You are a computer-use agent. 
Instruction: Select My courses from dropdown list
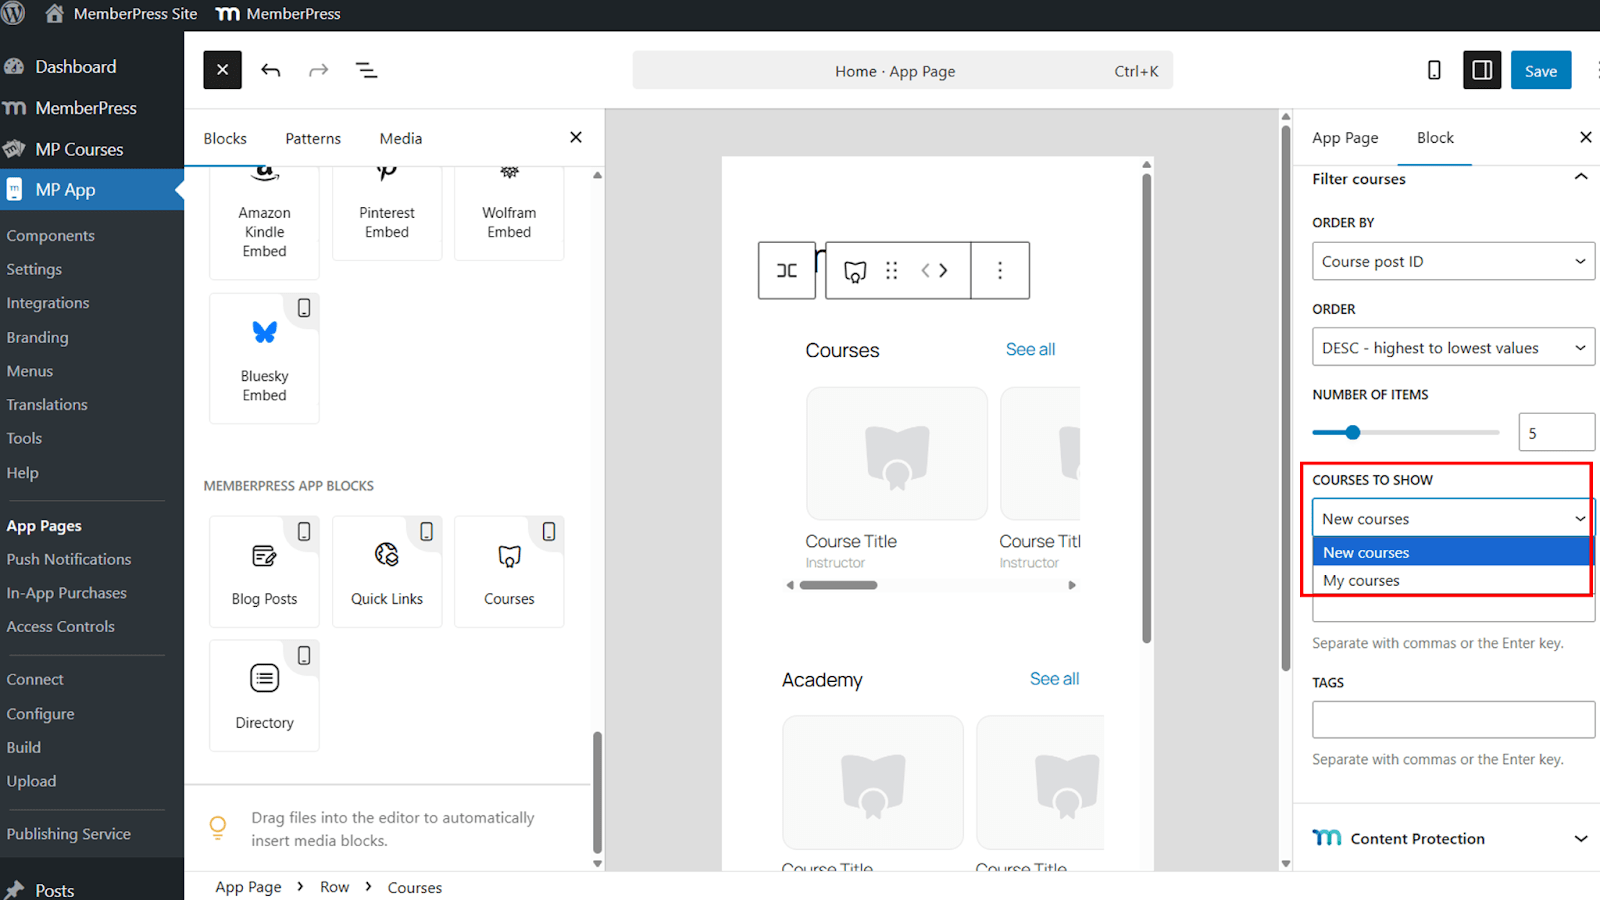click(x=1361, y=581)
